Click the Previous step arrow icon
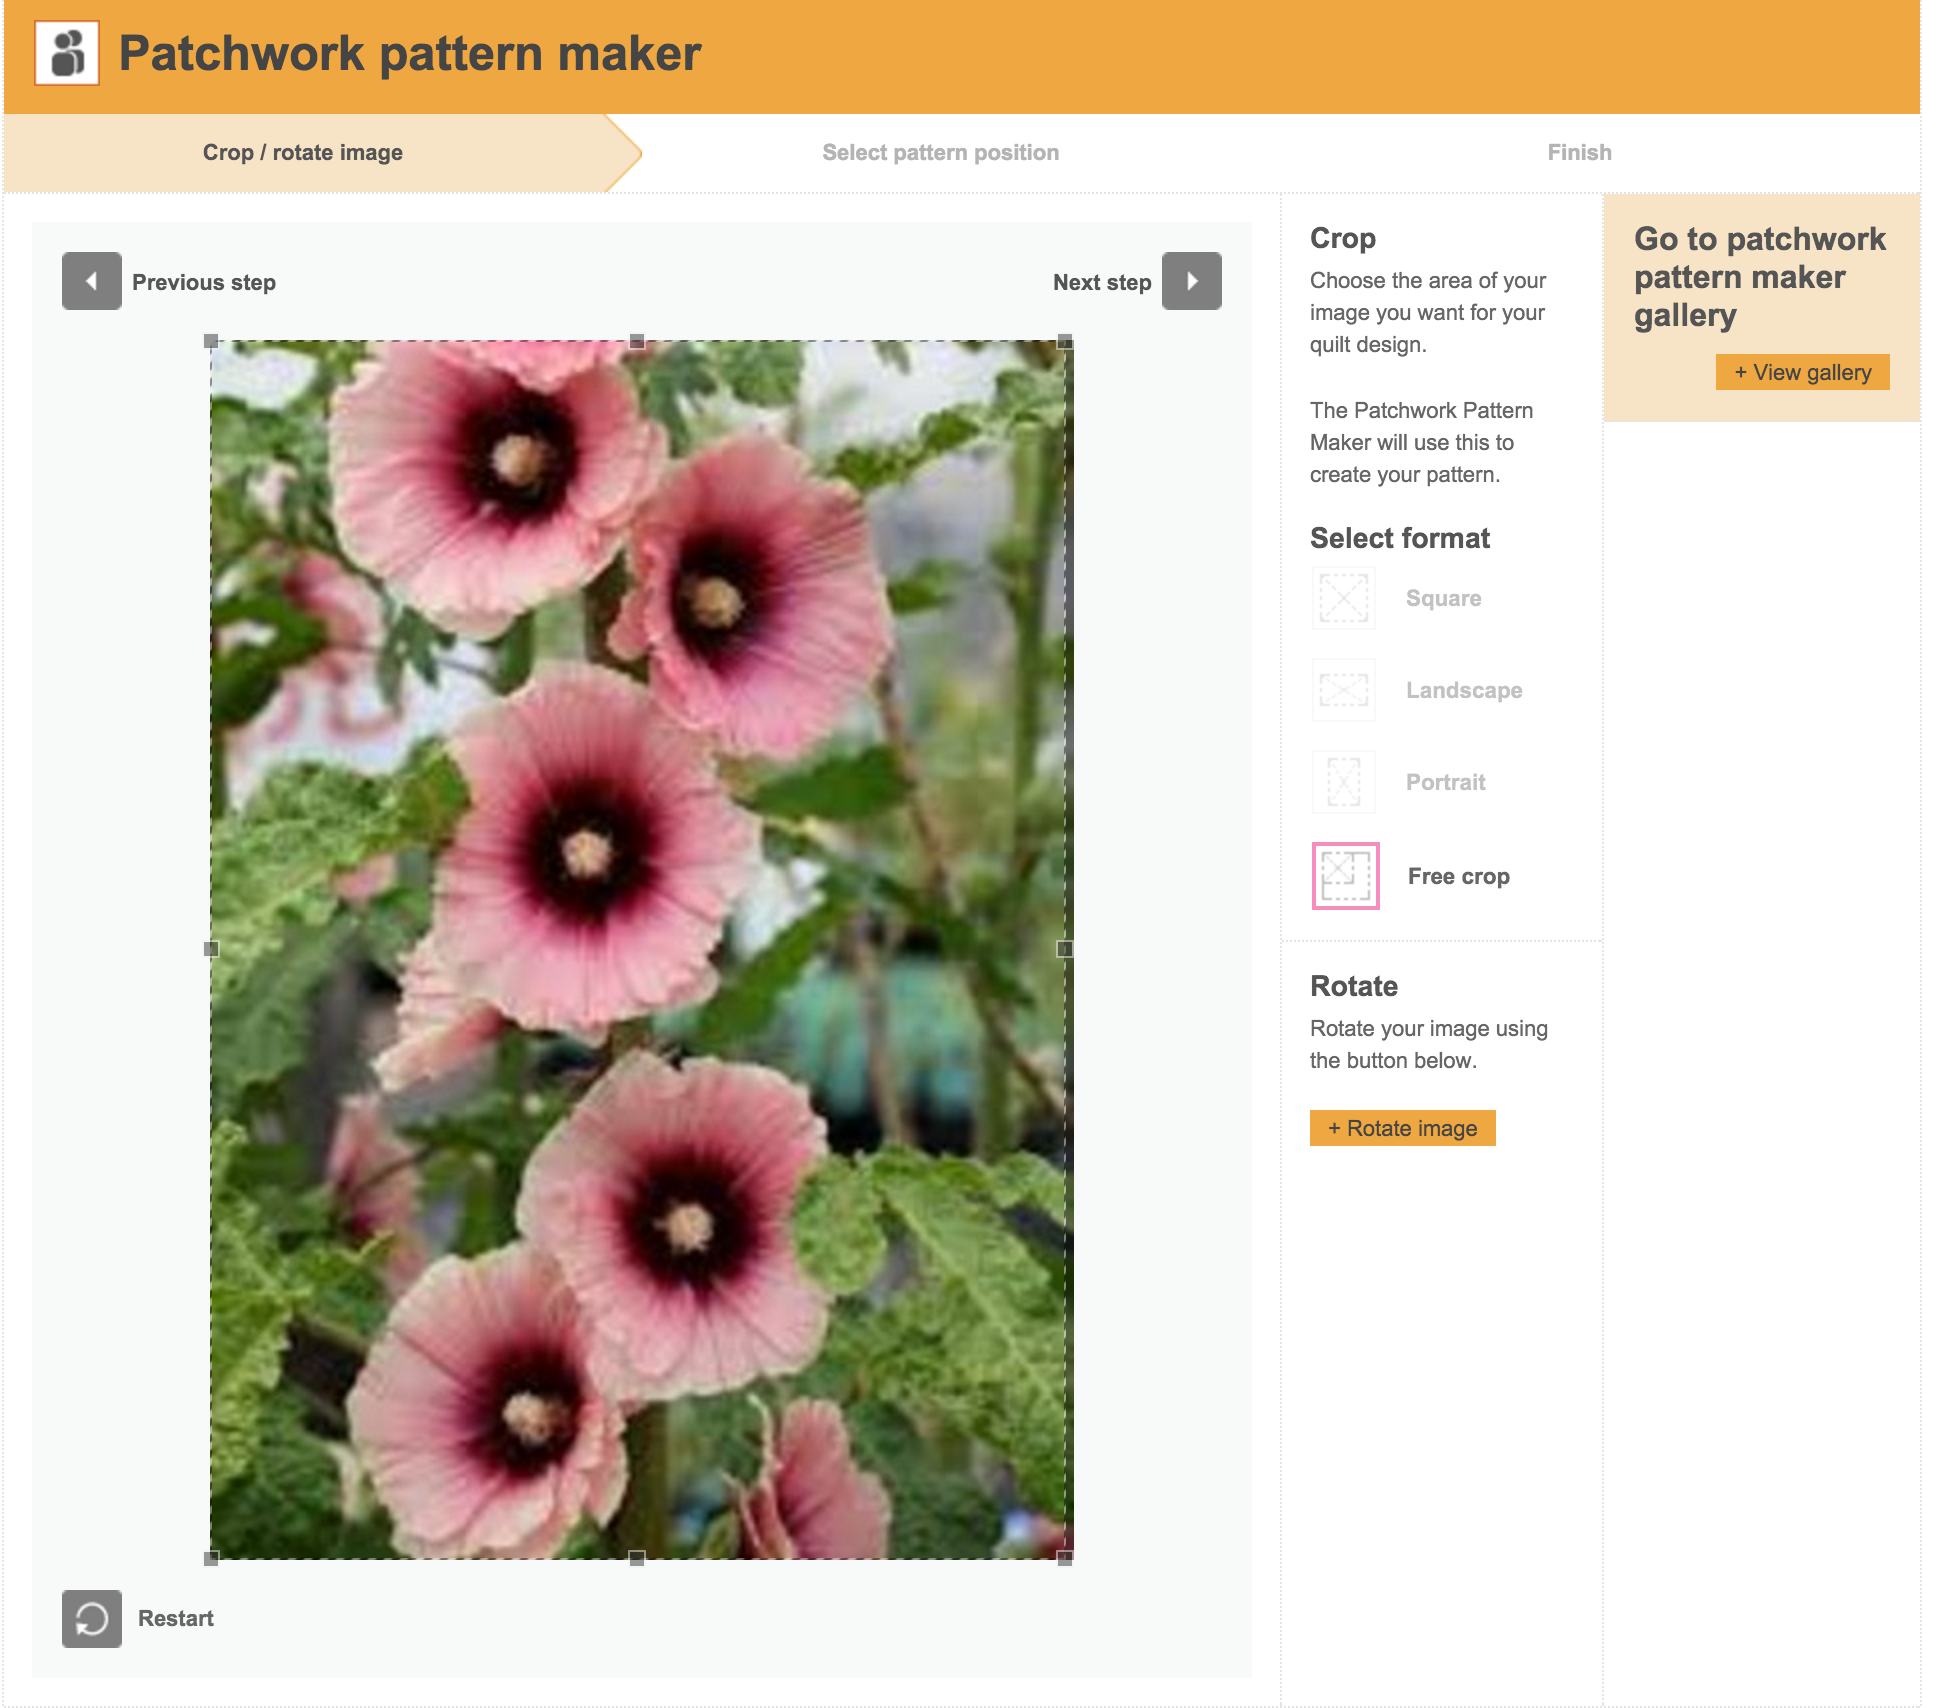The height and width of the screenshot is (1708, 1942). 91,281
